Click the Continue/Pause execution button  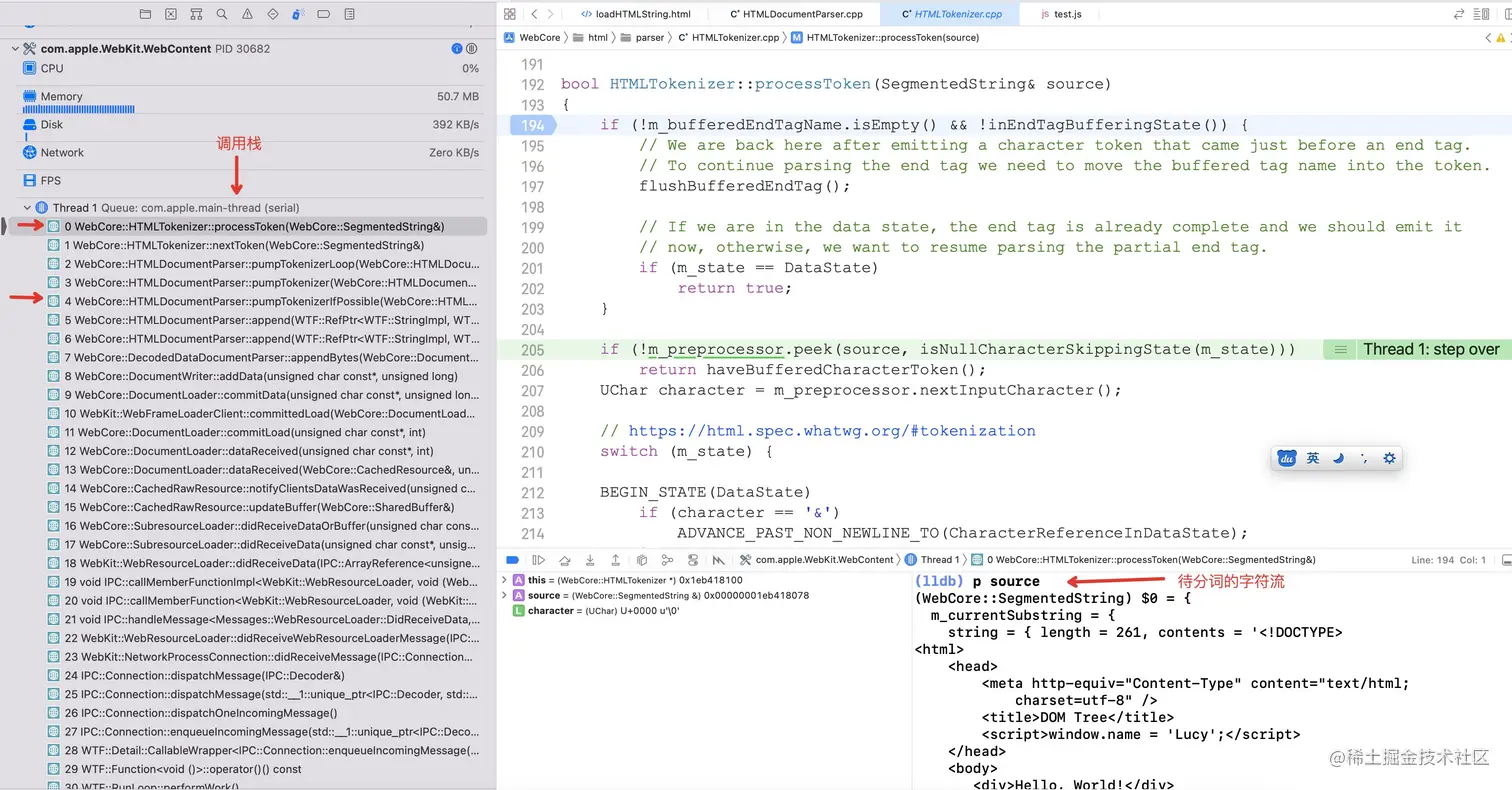pos(538,560)
